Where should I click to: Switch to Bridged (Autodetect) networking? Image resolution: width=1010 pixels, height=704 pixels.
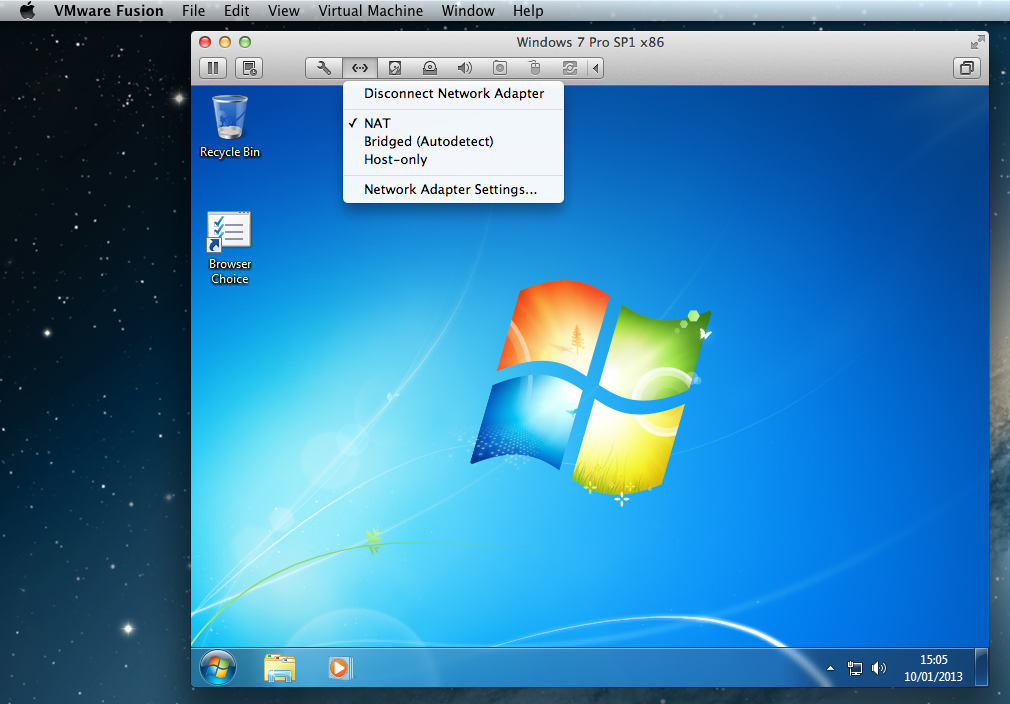[x=428, y=141]
